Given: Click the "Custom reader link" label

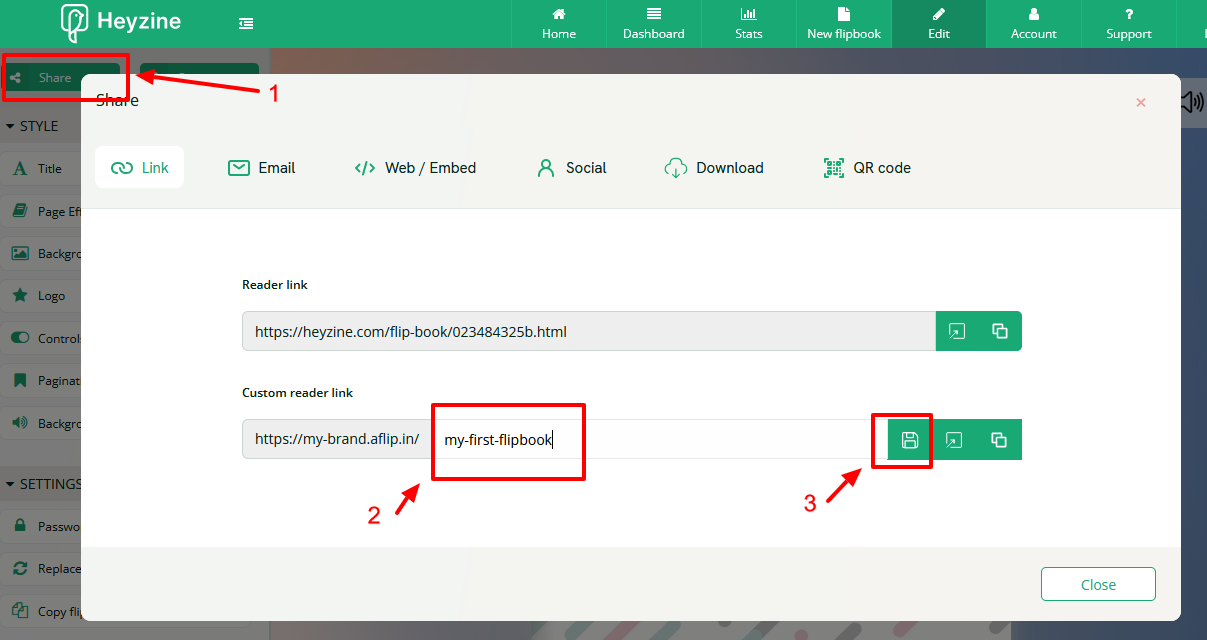Looking at the screenshot, I should 298,393.
